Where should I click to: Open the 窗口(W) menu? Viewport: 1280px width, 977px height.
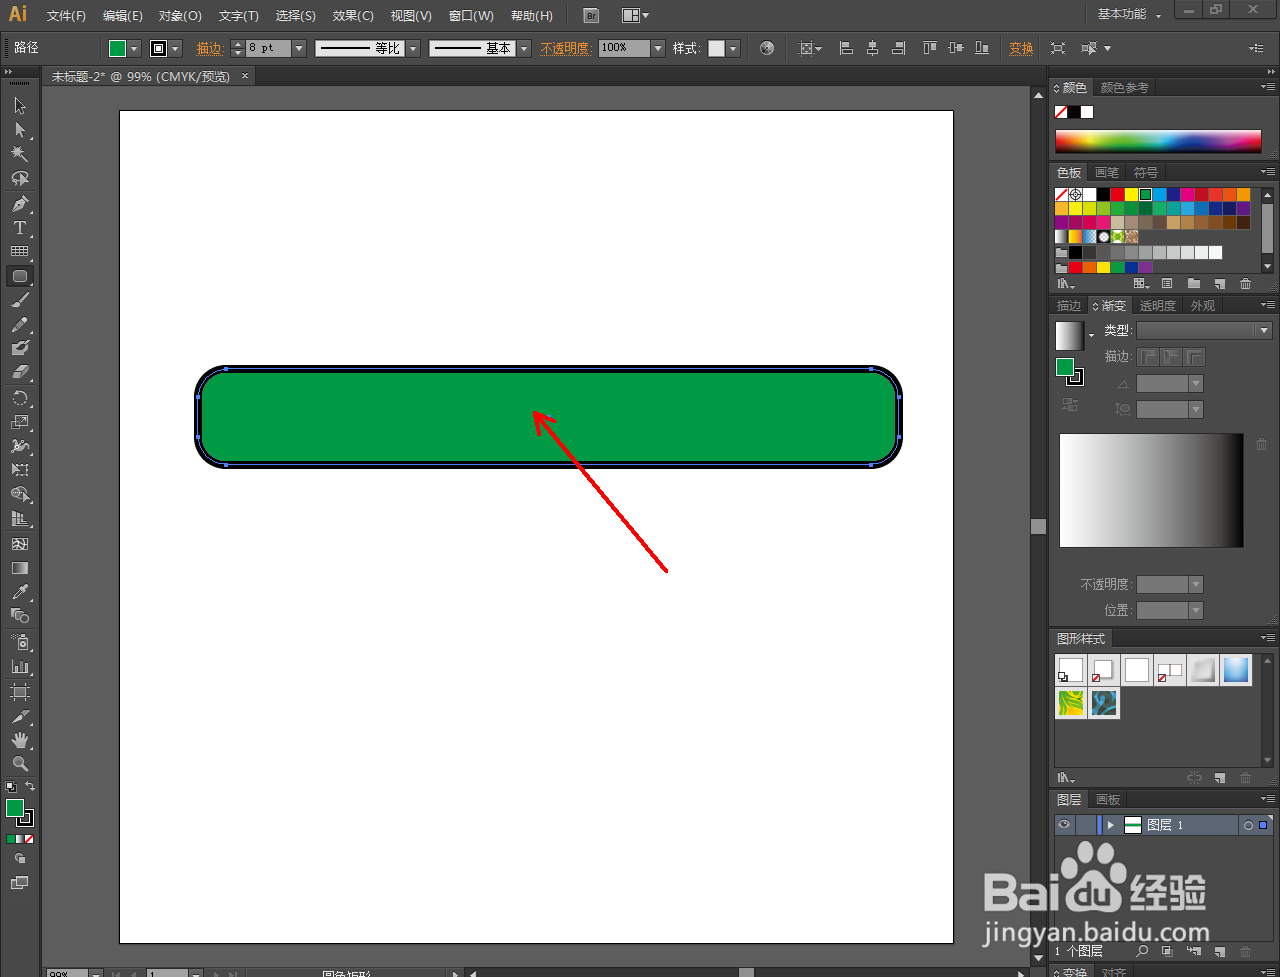[x=471, y=16]
